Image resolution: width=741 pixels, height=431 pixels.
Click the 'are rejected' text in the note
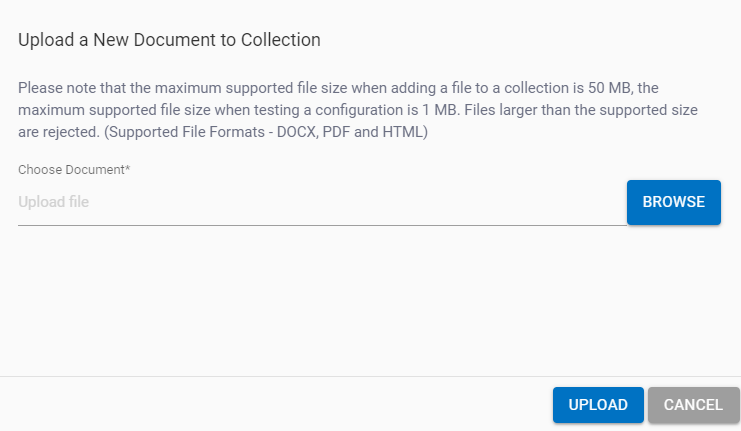57,132
